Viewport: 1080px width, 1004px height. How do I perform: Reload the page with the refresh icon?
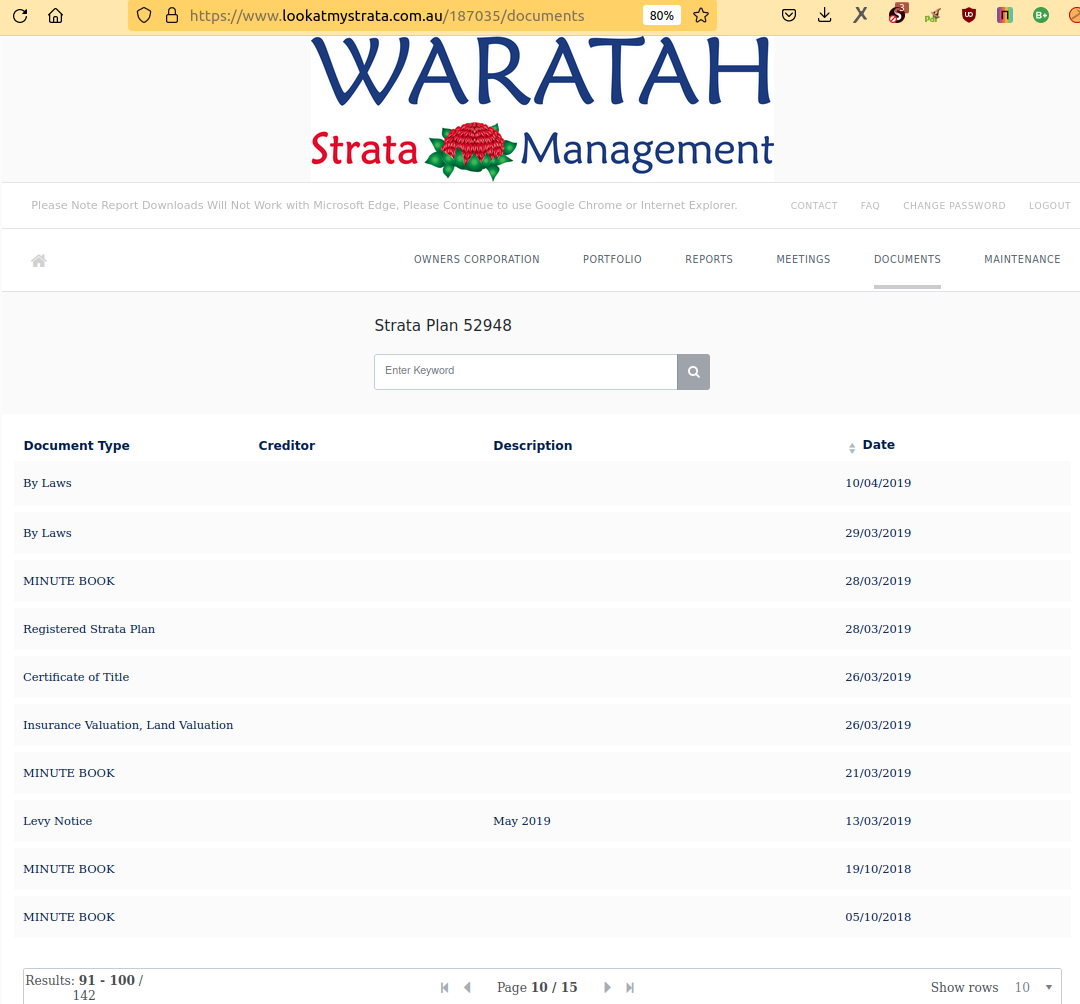tap(20, 15)
